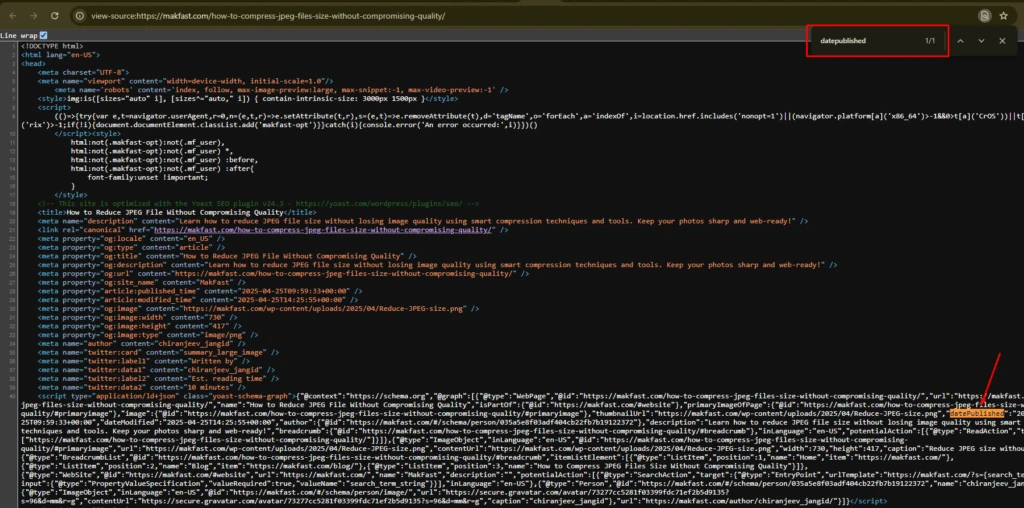Click the meta description line
This screenshot has height=508, width=1024.
pos(423,221)
